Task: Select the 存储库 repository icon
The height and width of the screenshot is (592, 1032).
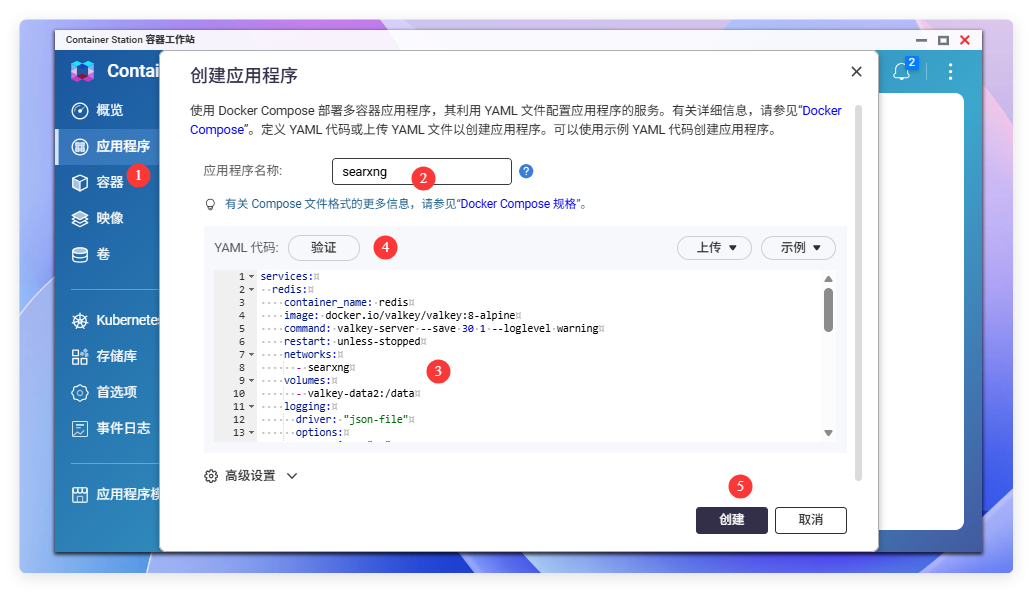Action: click(79, 356)
